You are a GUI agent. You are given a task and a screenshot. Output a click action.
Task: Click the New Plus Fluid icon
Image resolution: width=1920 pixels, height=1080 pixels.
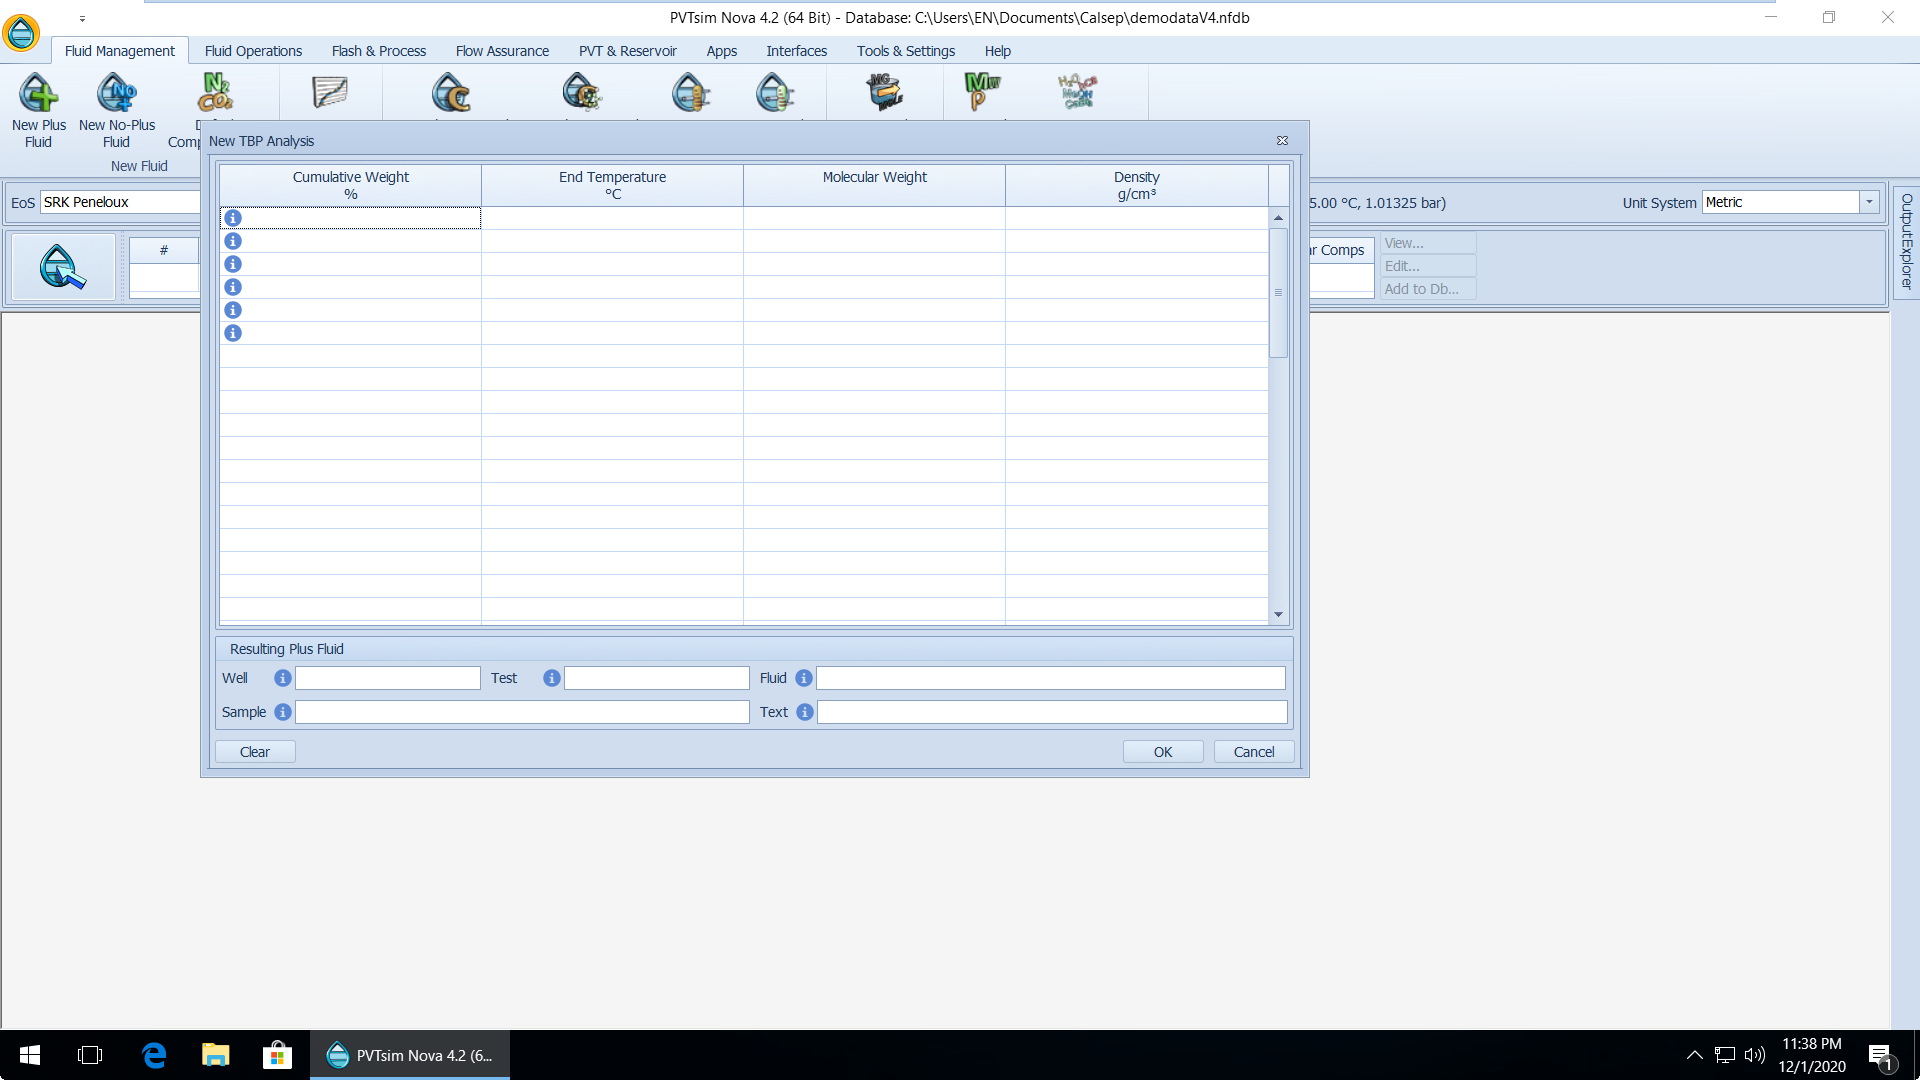pos(39,93)
